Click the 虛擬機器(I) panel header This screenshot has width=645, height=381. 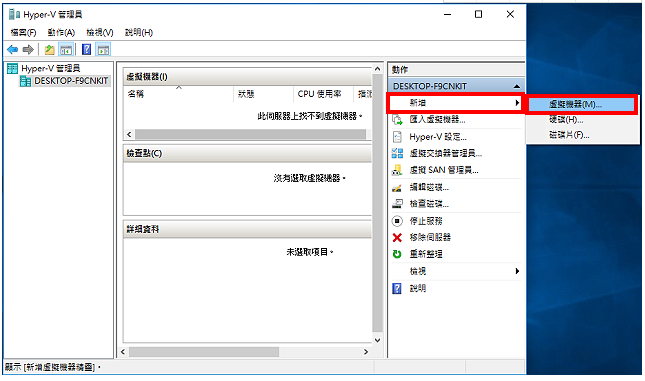click(x=247, y=77)
